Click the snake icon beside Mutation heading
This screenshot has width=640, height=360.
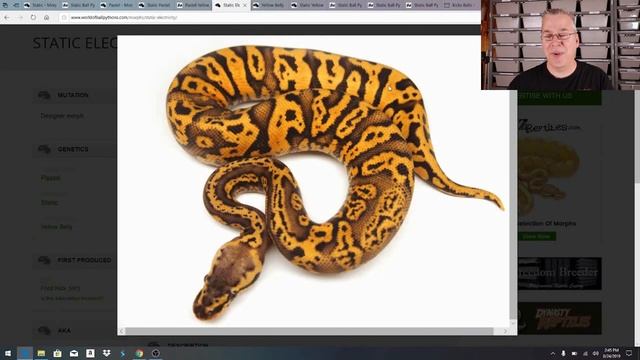pos(44,95)
